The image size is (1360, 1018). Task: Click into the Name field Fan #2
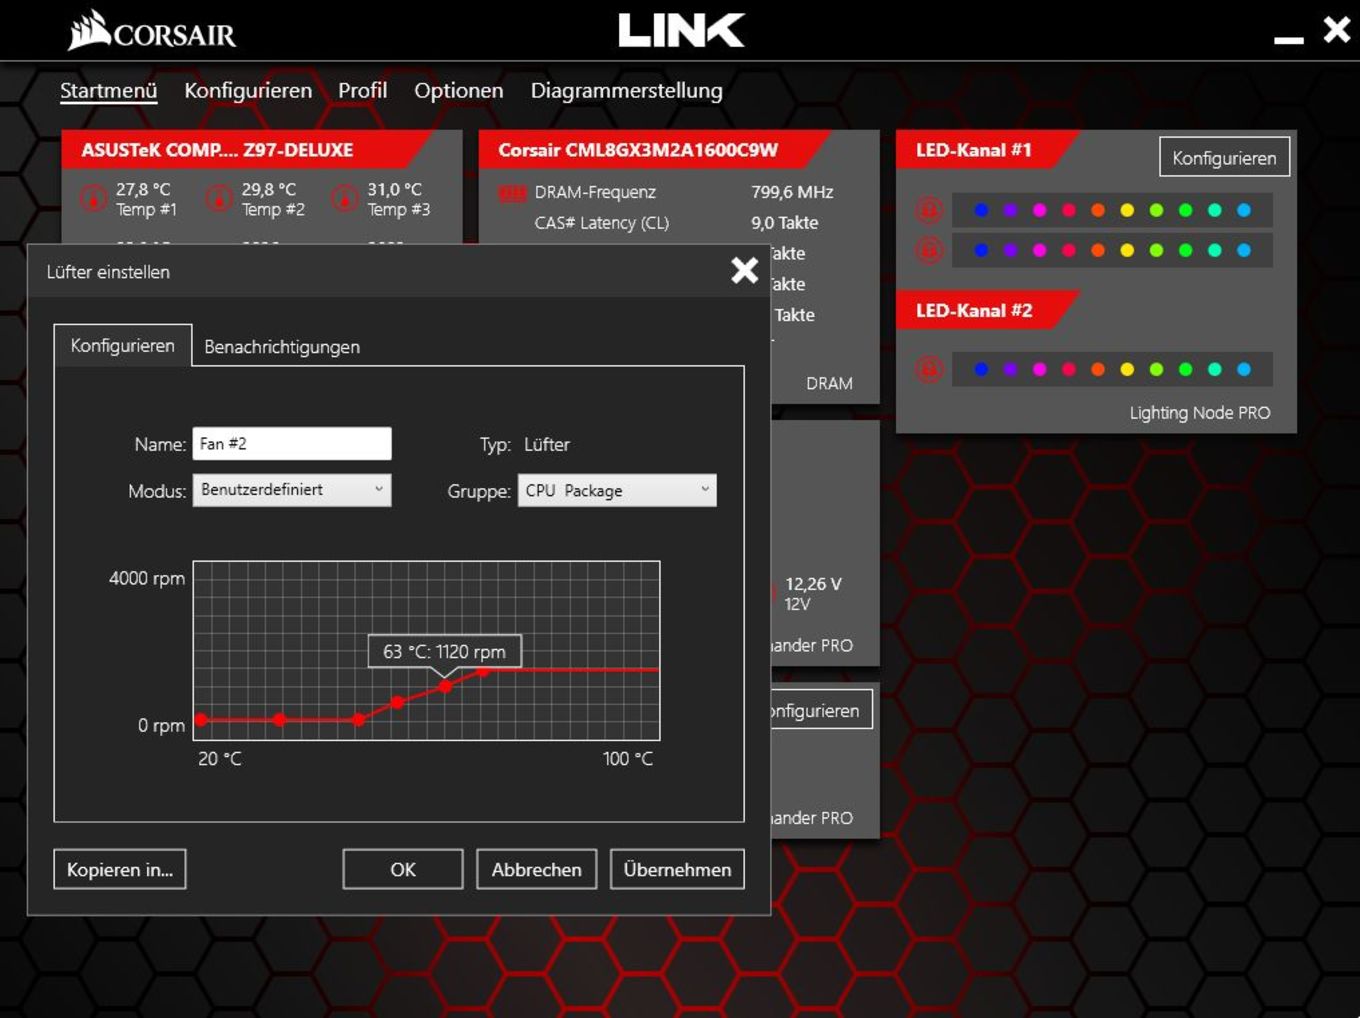(x=292, y=444)
